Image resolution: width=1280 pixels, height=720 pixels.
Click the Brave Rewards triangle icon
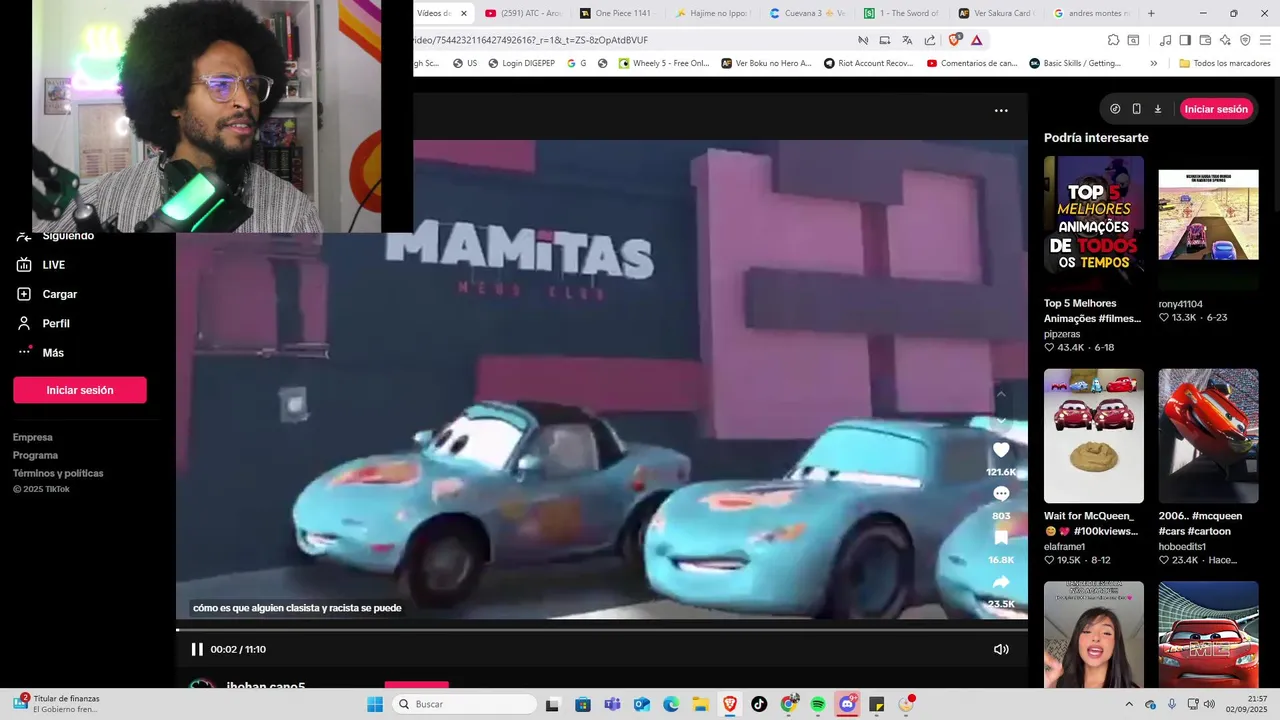(977, 40)
